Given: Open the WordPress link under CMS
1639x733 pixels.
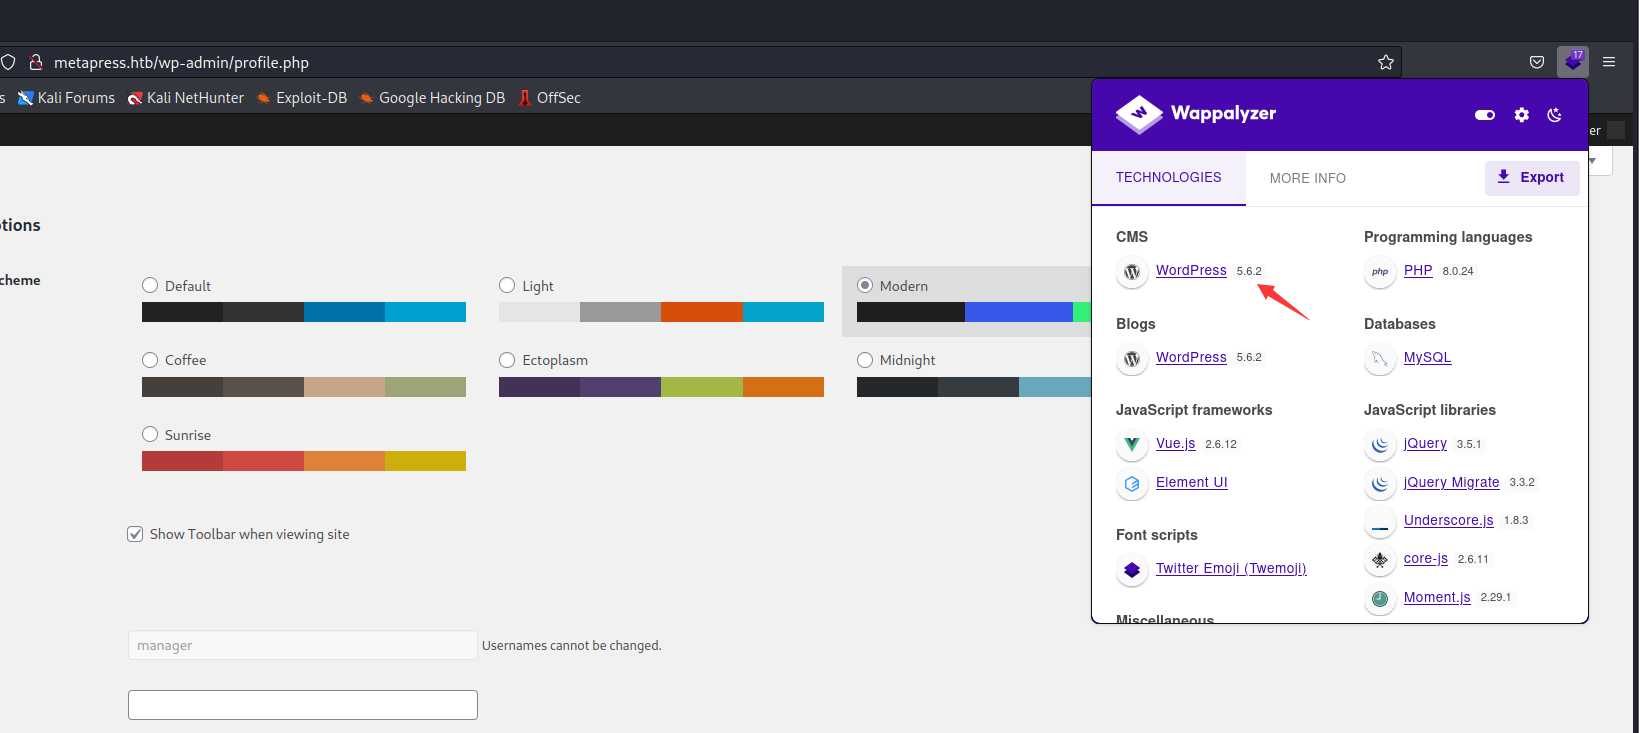Looking at the screenshot, I should tap(1191, 270).
